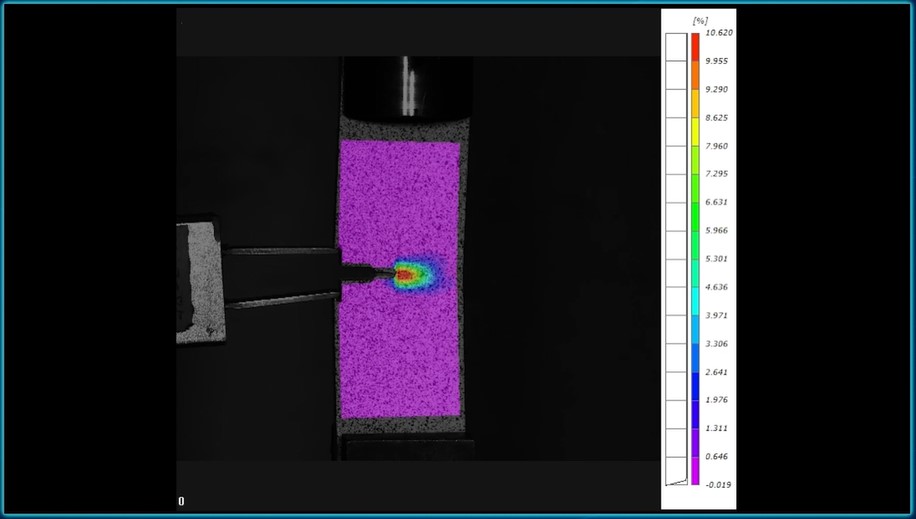The image size is (916, 519).
Task: Click the 0.646 legend value
Action: coord(718,456)
